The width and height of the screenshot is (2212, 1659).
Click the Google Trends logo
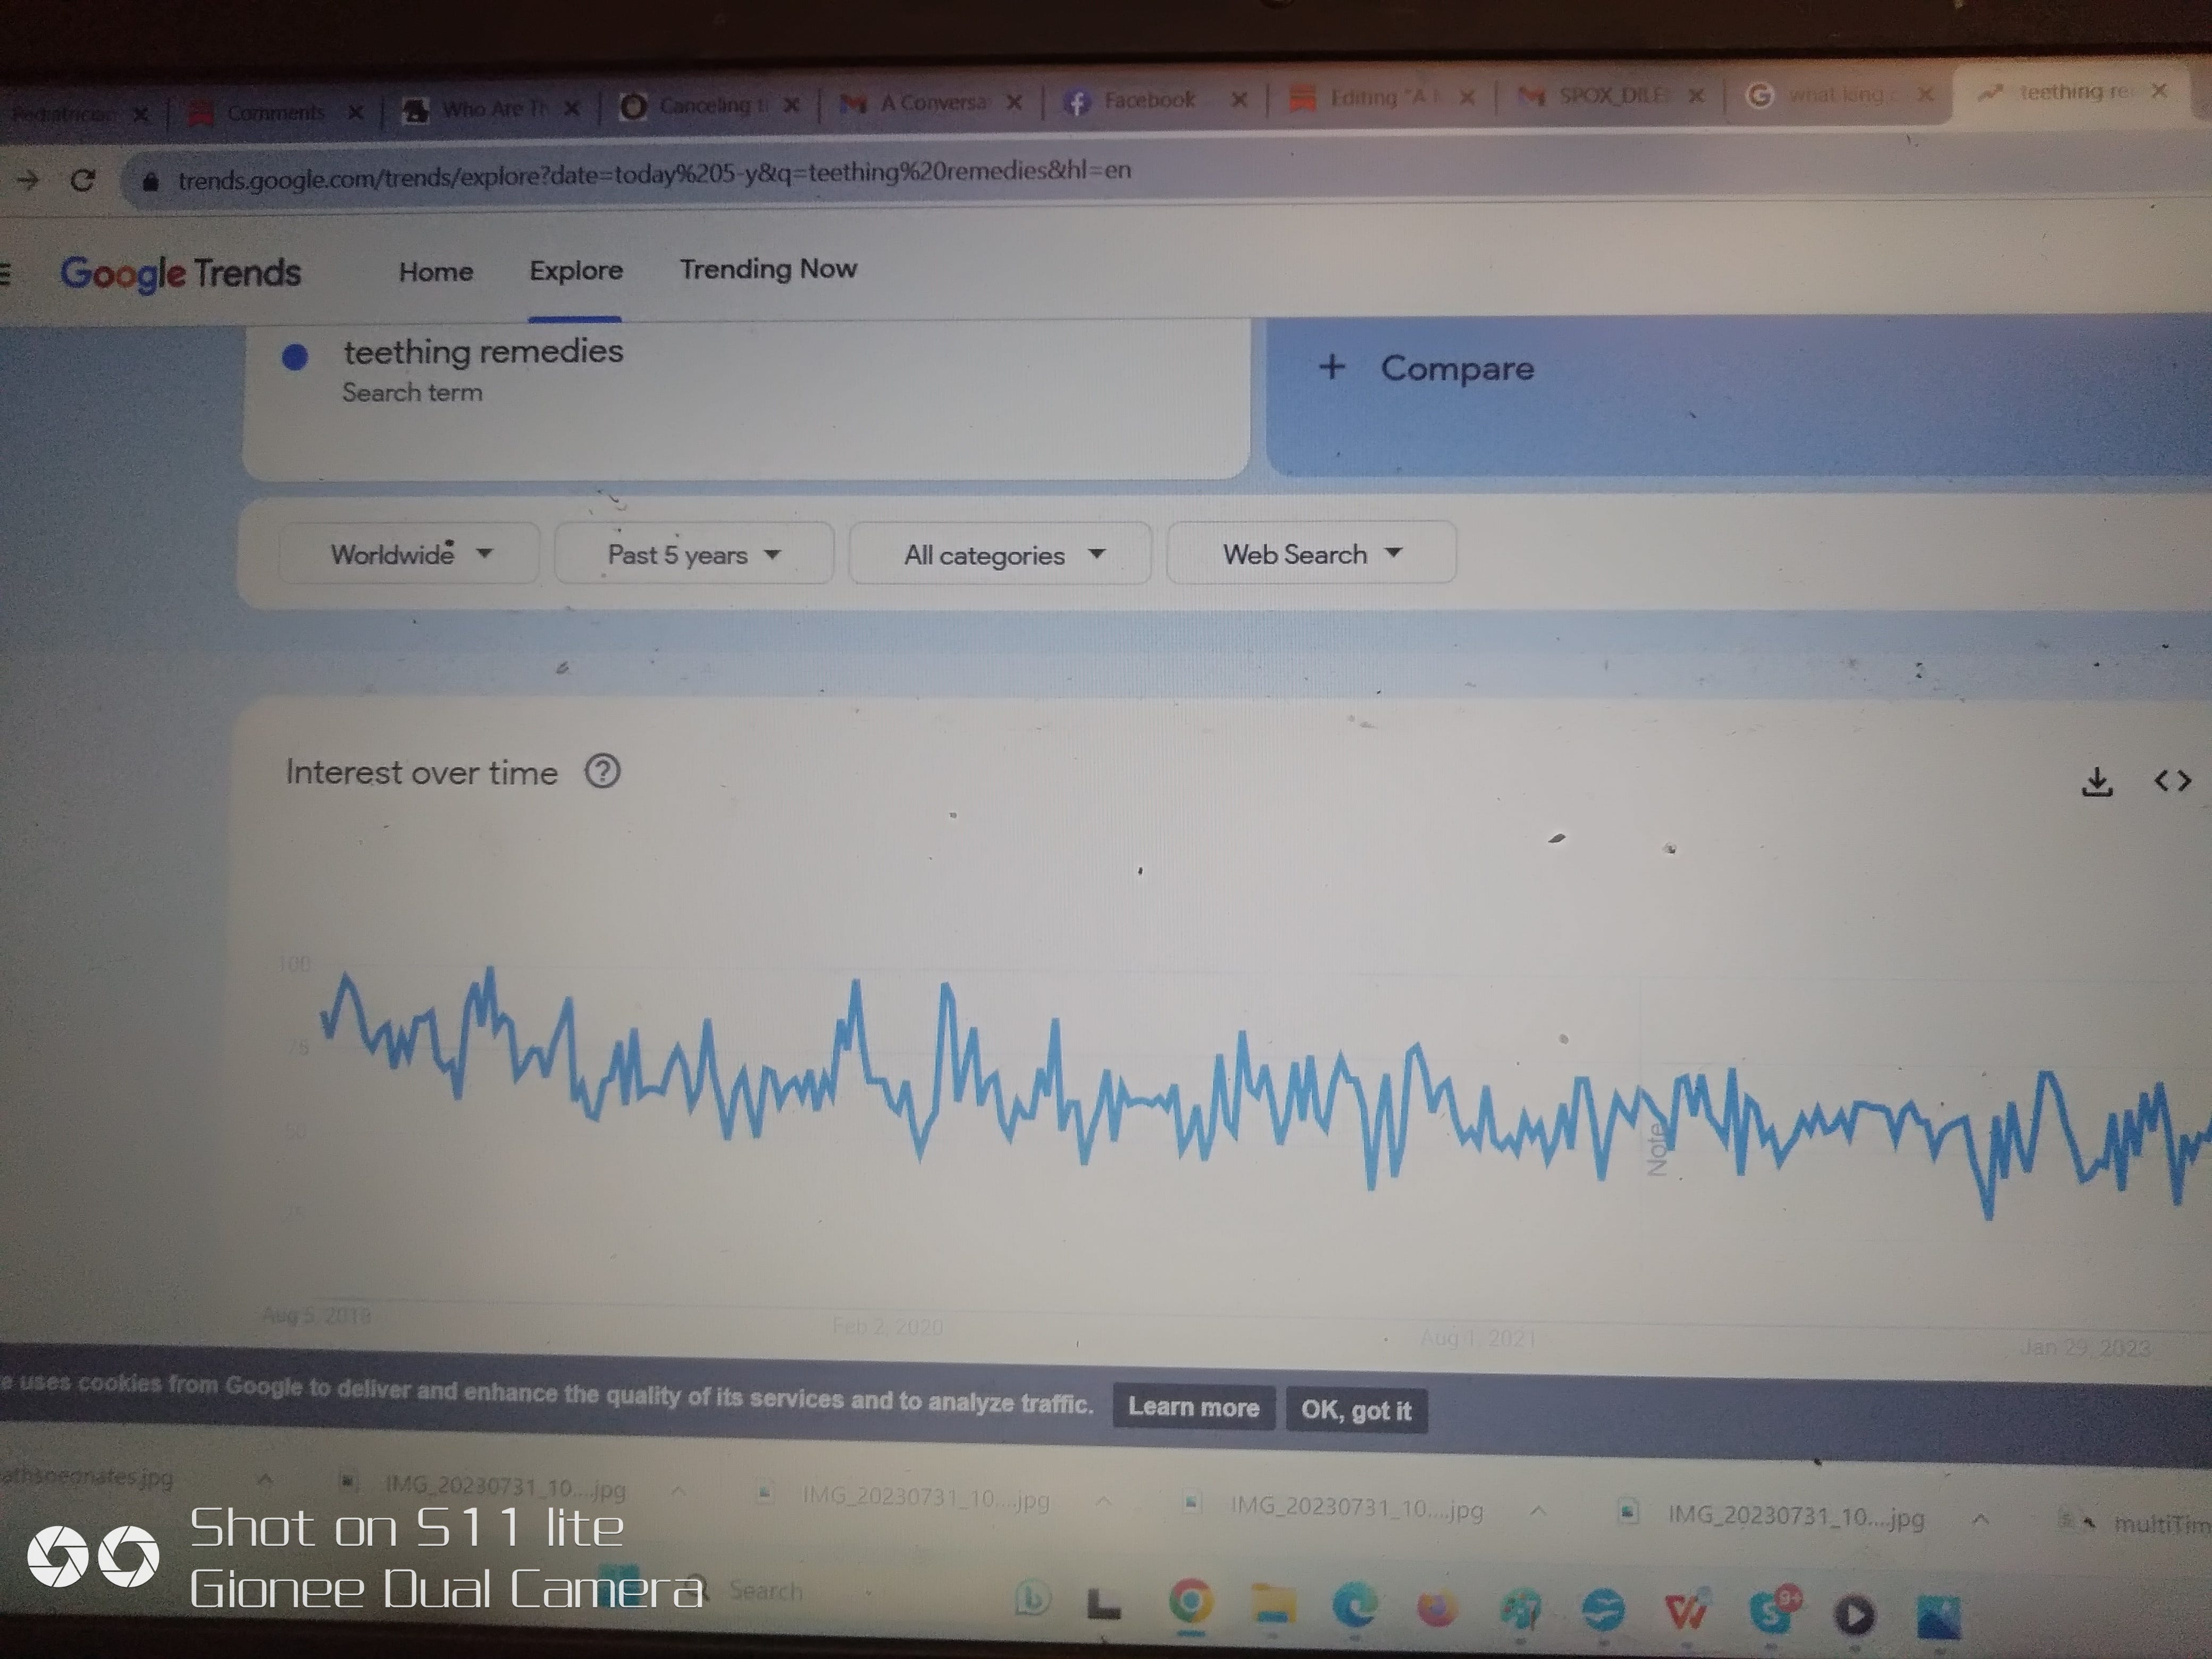pos(180,273)
